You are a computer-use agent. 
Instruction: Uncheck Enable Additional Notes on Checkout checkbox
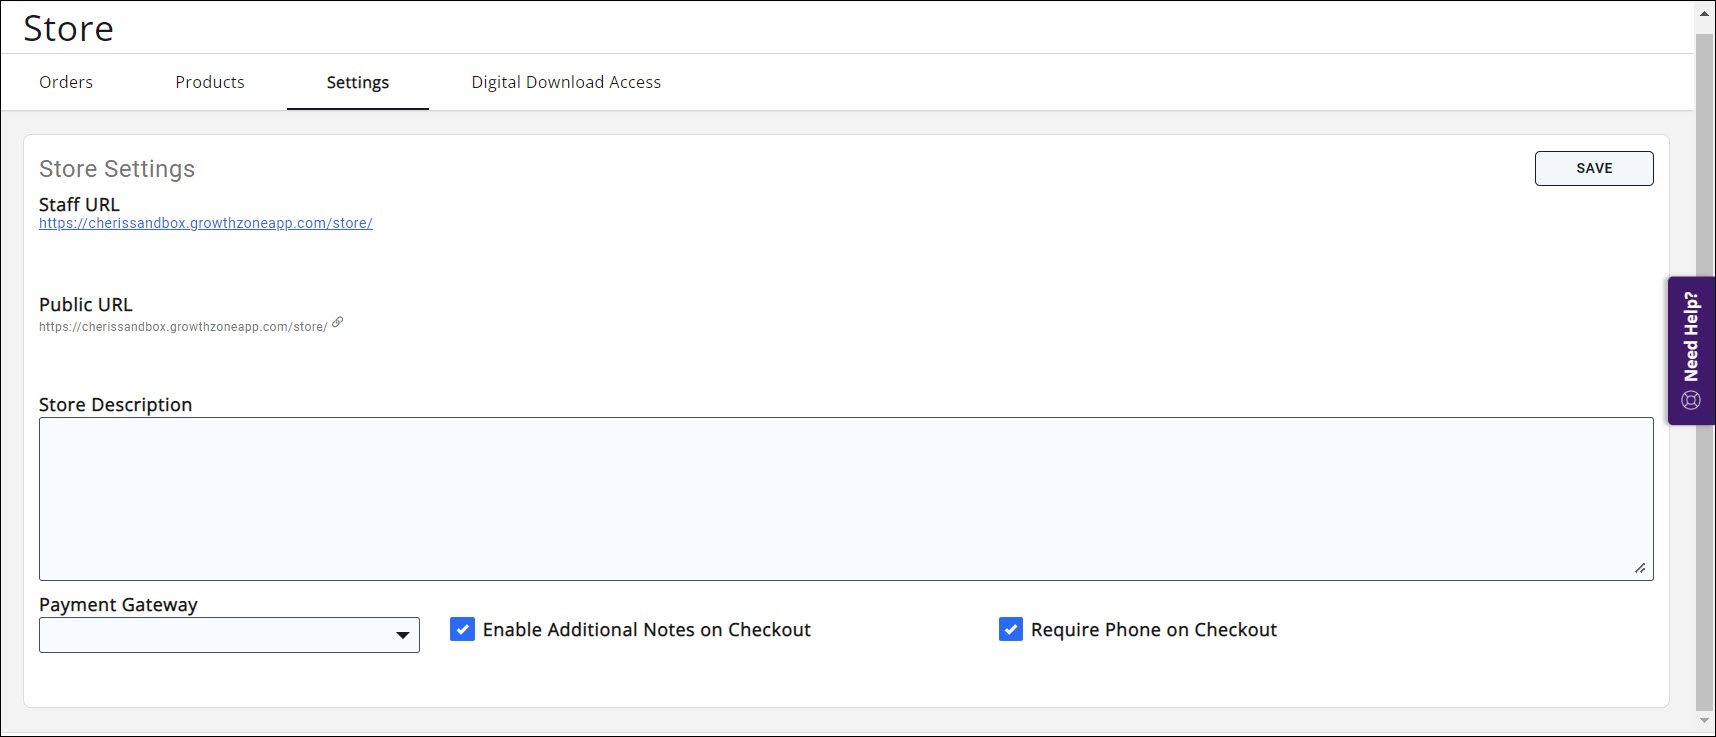(x=462, y=629)
